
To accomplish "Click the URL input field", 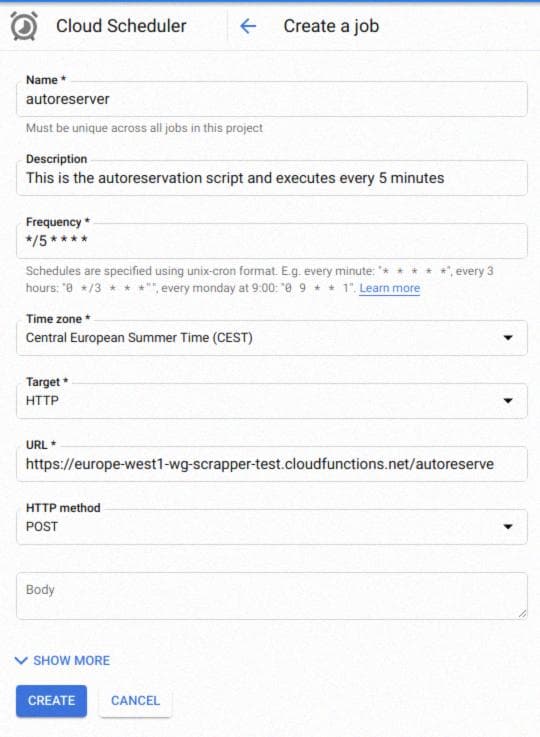I will pyautogui.click(x=272, y=464).
